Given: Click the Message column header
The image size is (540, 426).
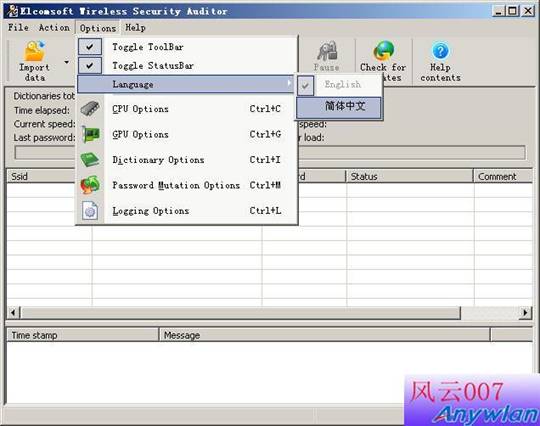Looking at the screenshot, I should [324, 335].
